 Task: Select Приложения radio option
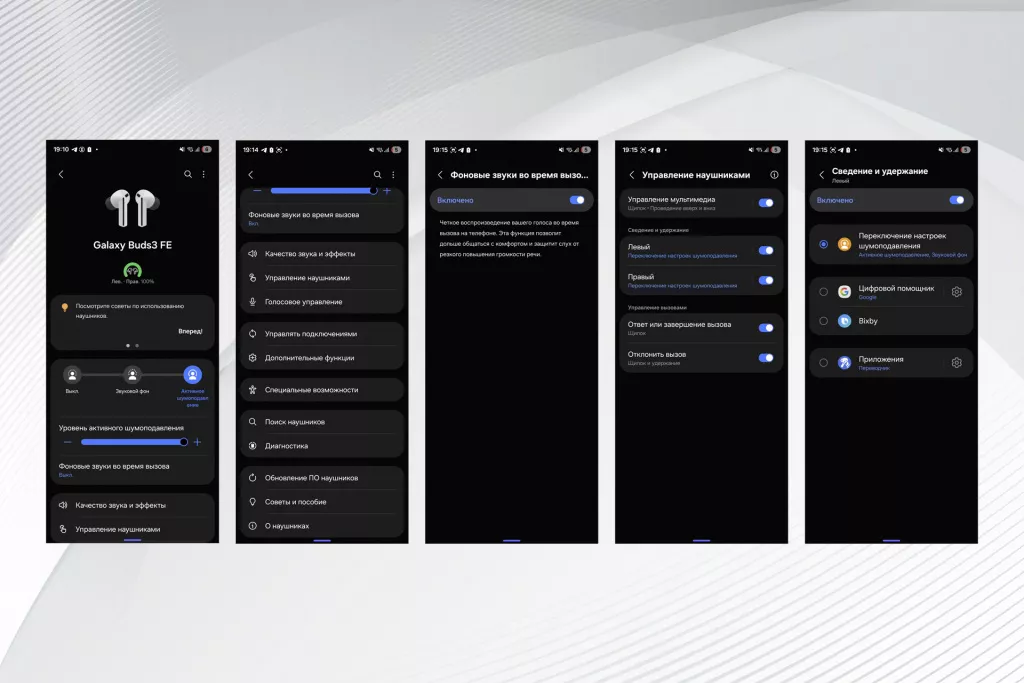tap(824, 362)
